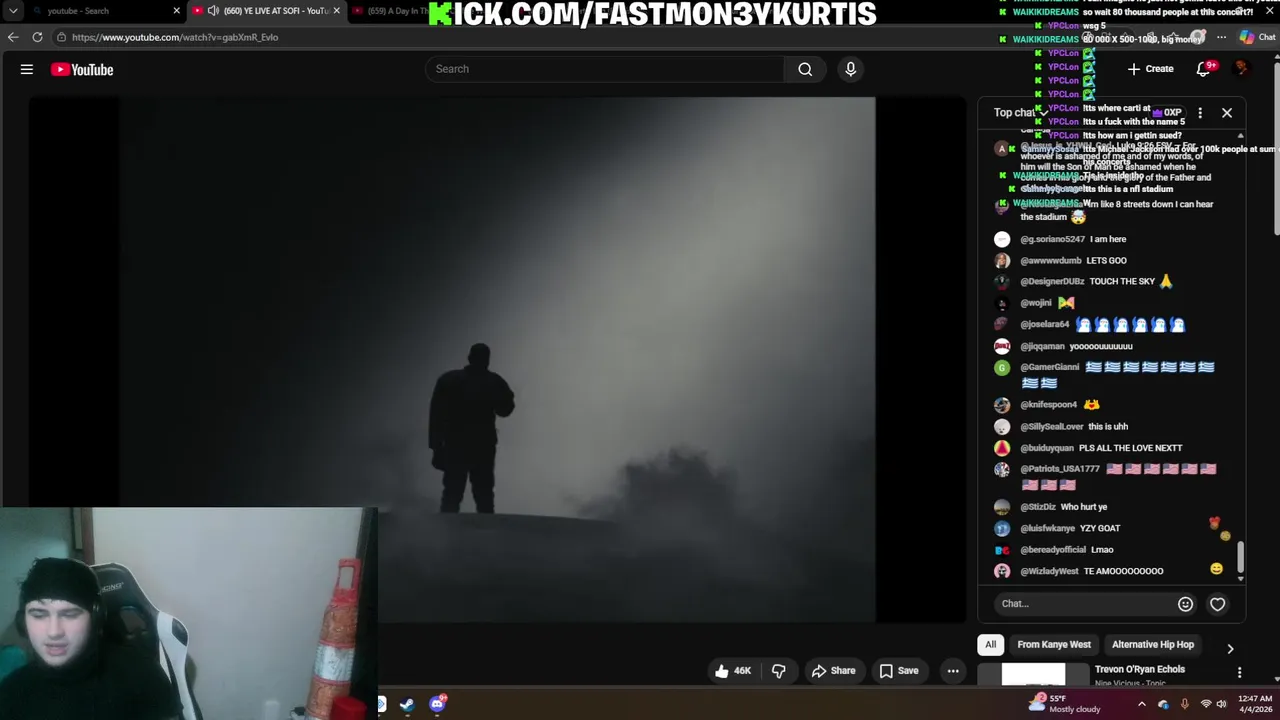Image resolution: width=1280 pixels, height=720 pixels.
Task: Open the Copilot Chat sidebar button
Action: pyautogui.click(x=1256, y=37)
